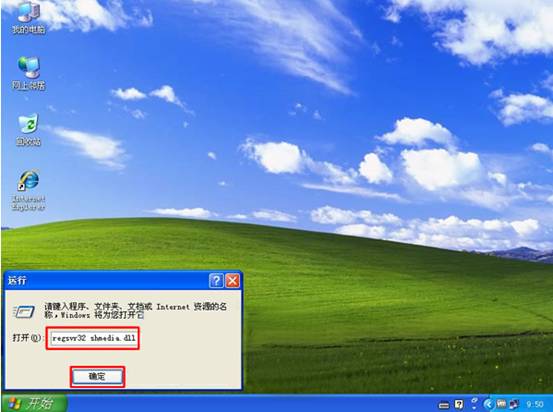Close the Run dialog with X
This screenshot has width=553, height=412.
point(233,281)
